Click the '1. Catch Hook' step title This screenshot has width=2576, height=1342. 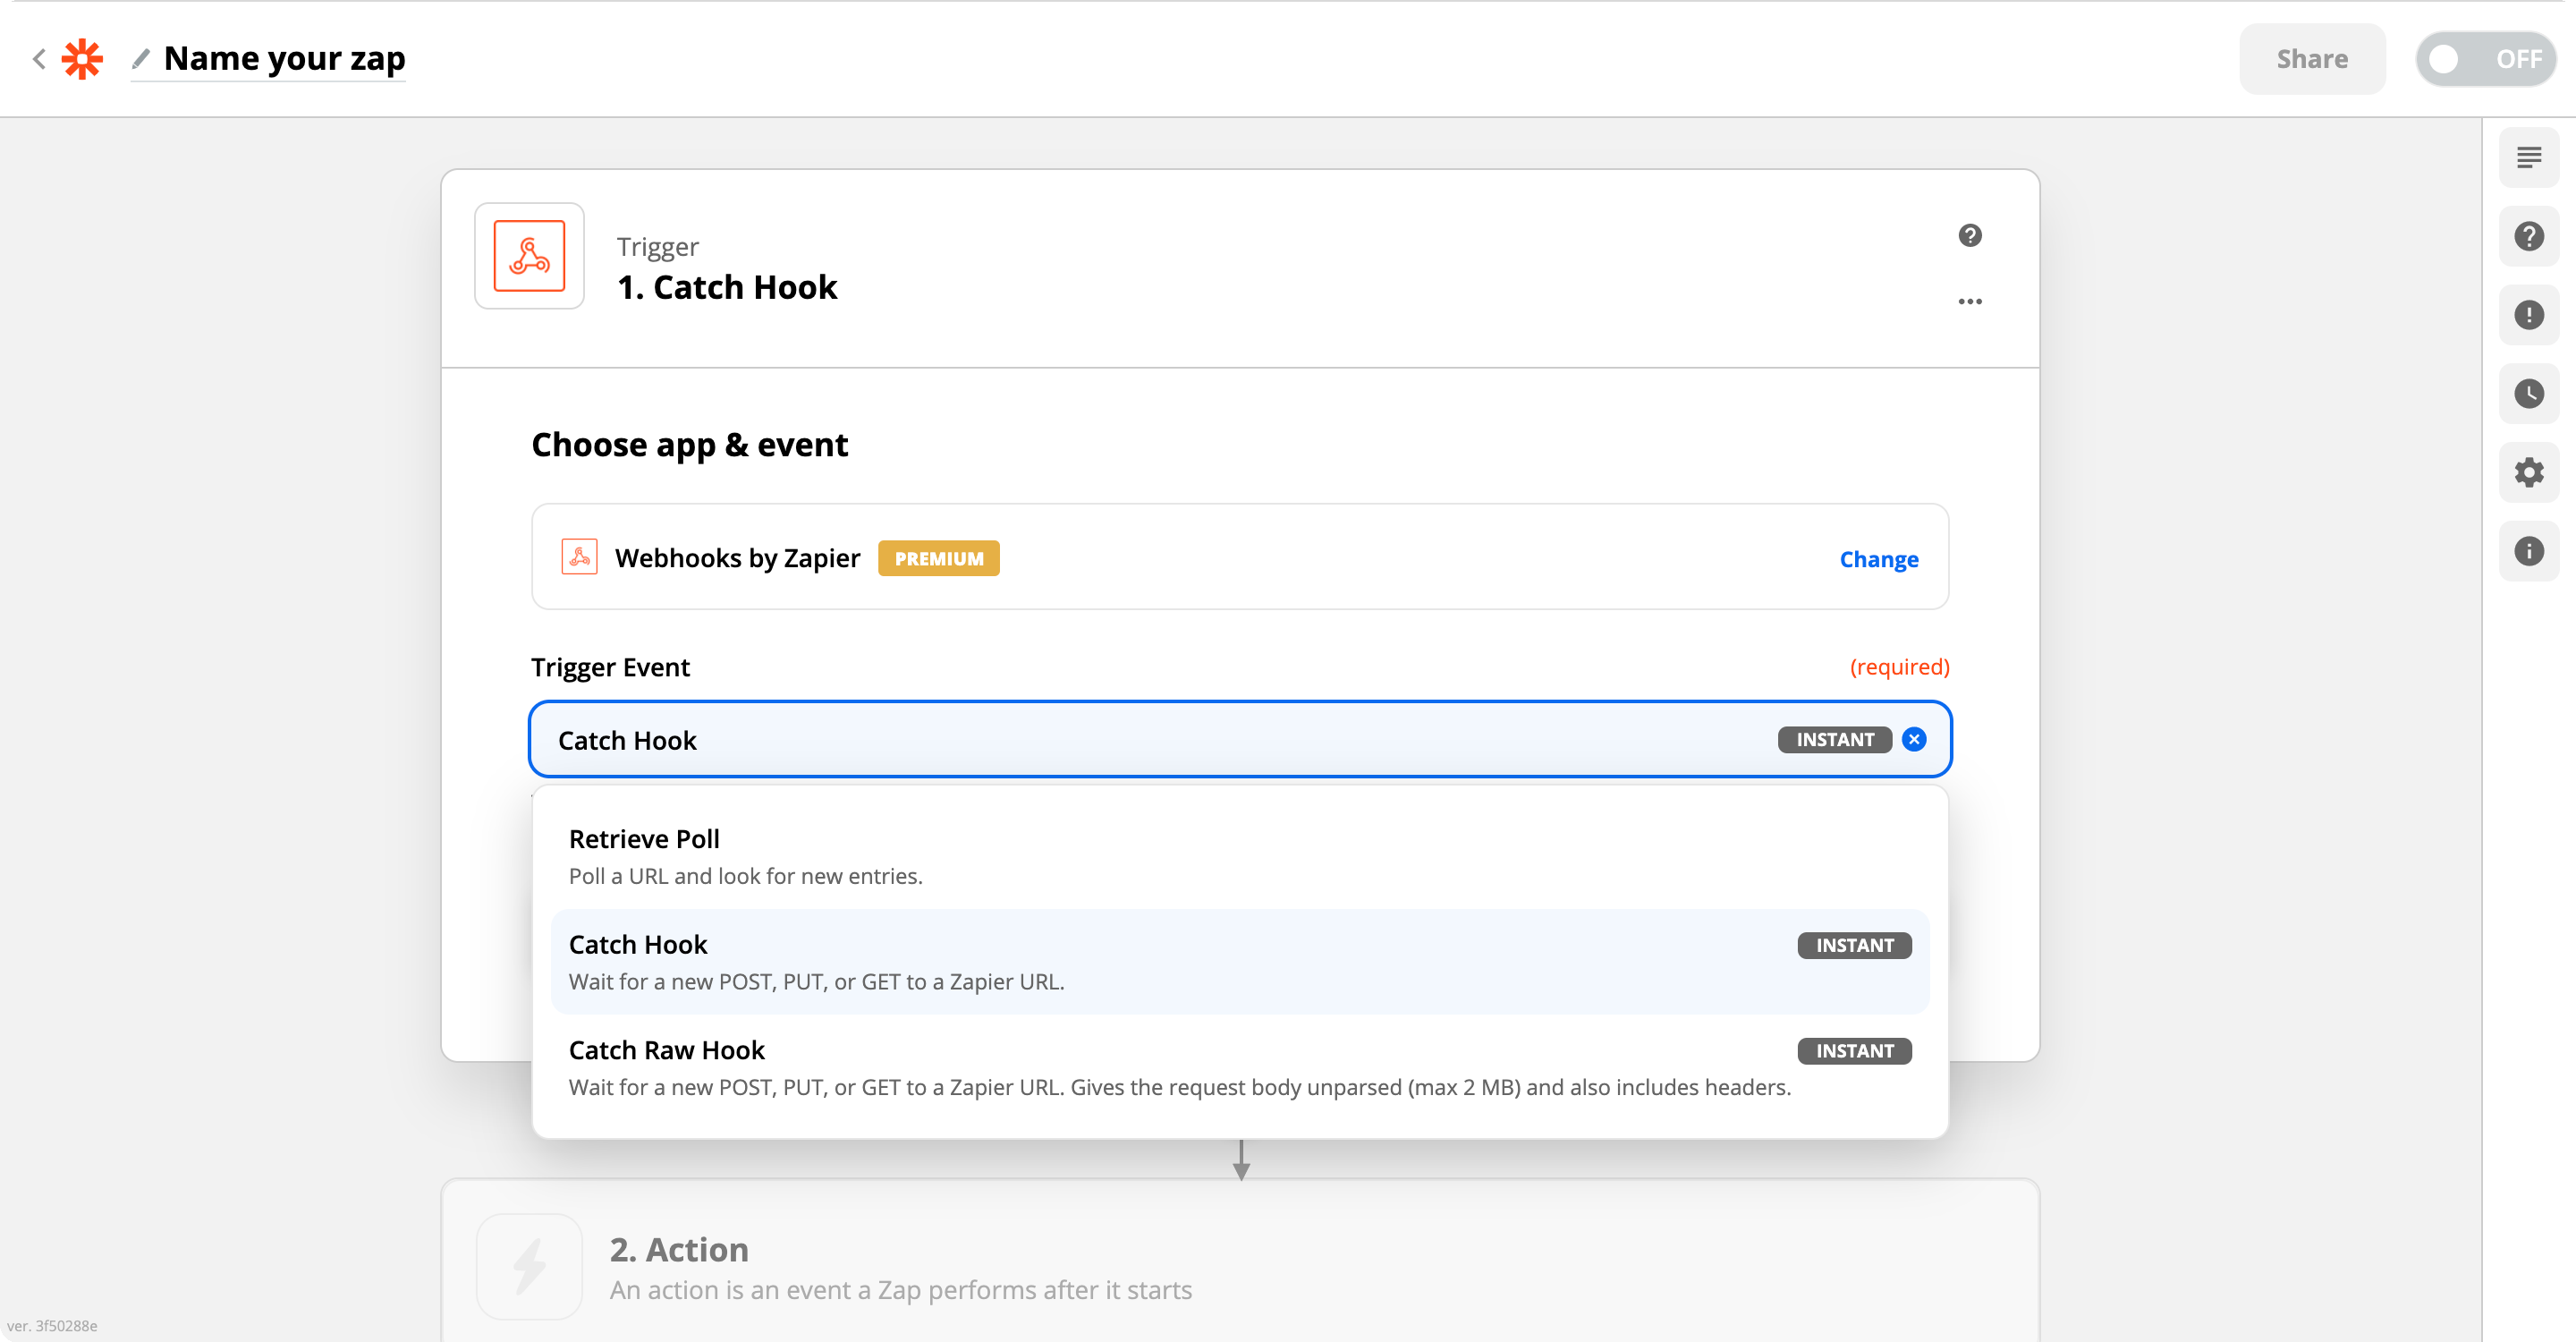[x=727, y=287]
